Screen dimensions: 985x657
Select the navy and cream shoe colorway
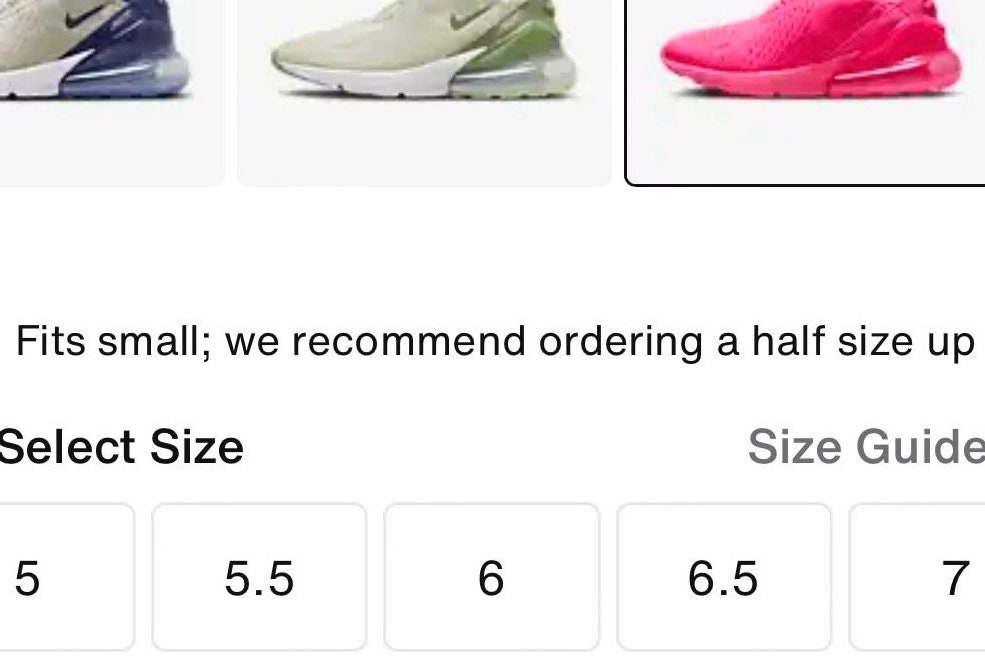(110, 91)
